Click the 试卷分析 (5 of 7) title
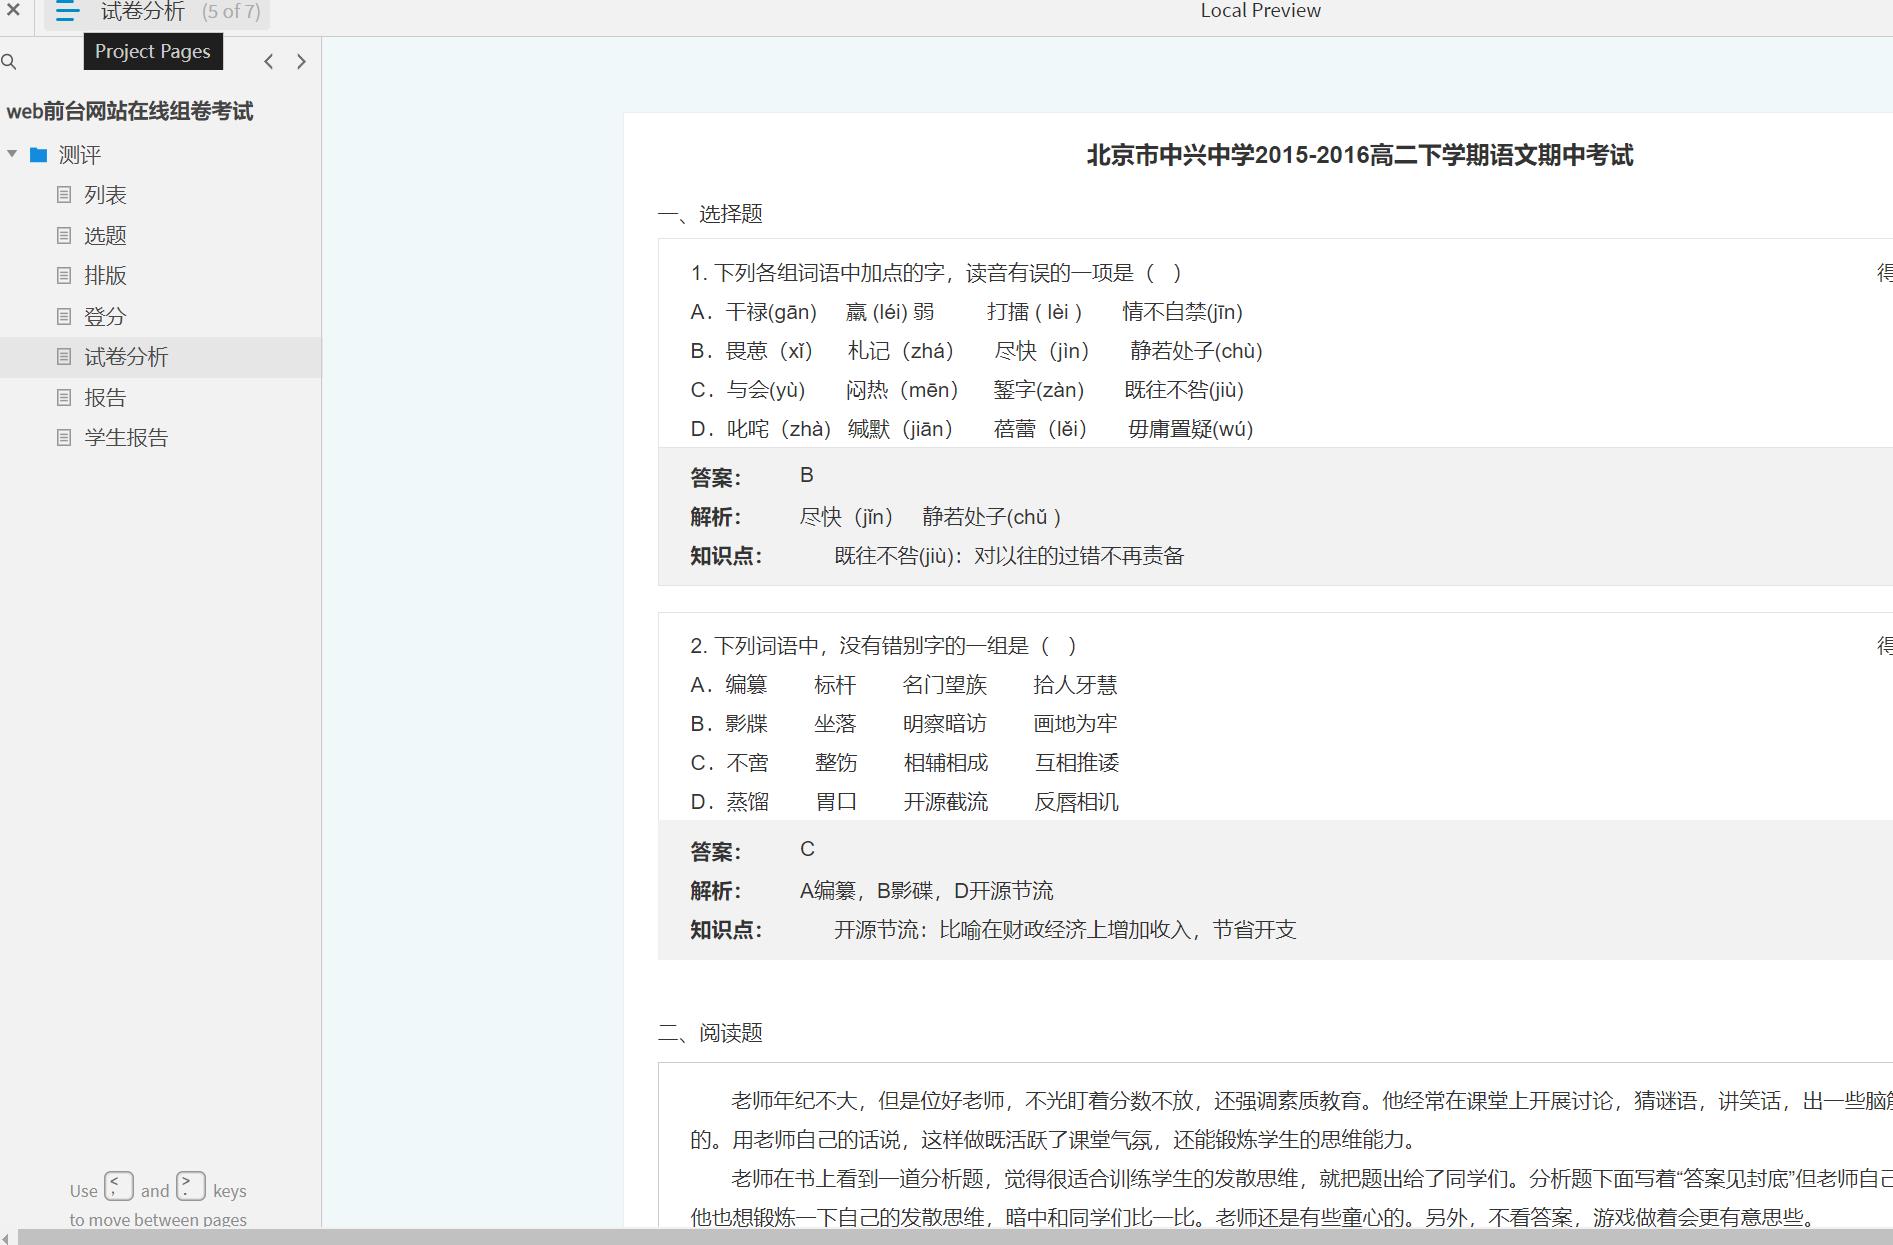The height and width of the screenshot is (1245, 1893). pos(180,12)
